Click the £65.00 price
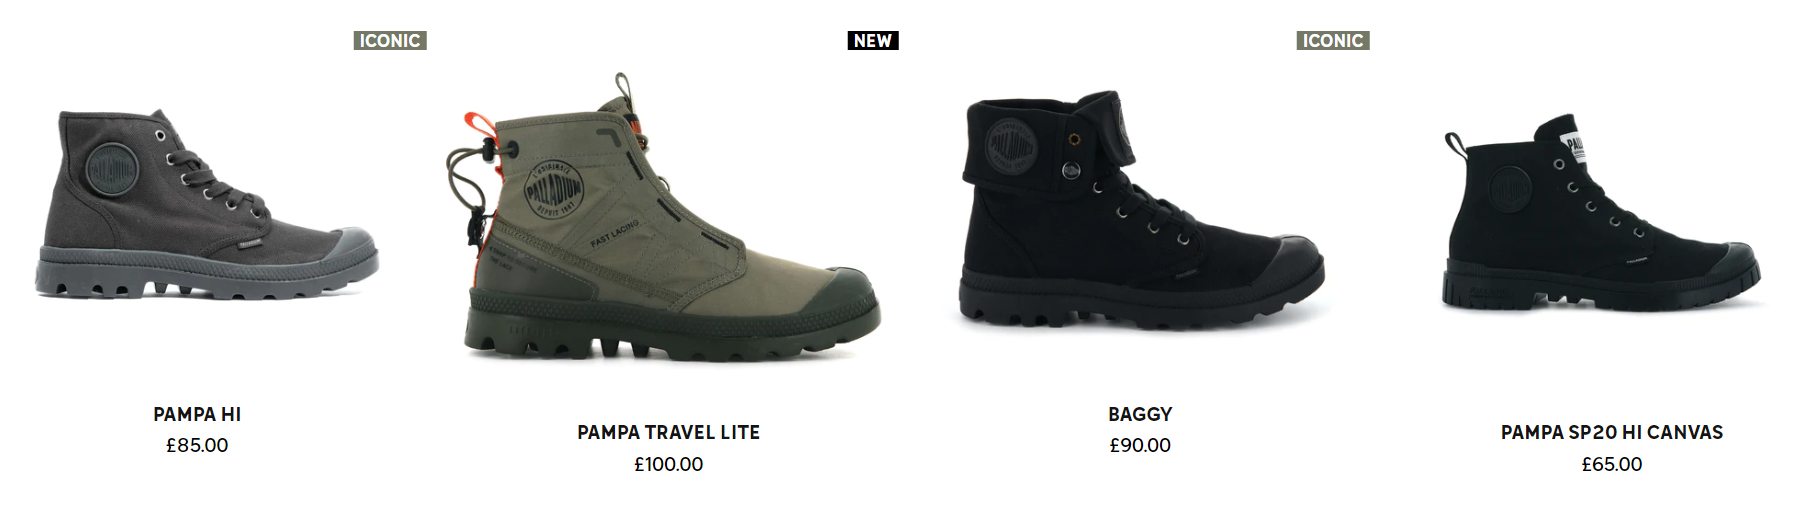 (x=1612, y=464)
